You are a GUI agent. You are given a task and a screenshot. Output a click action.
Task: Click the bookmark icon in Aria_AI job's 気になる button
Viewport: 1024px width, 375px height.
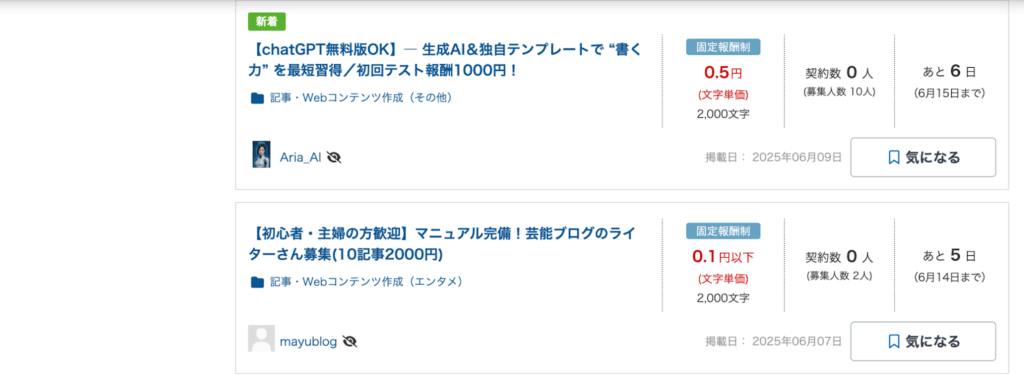tap(894, 157)
